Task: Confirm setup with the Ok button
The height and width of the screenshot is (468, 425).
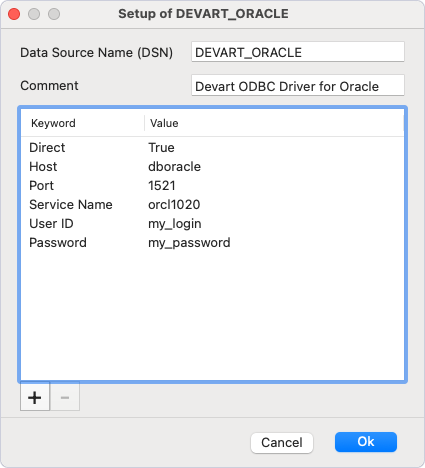Action: pyautogui.click(x=366, y=442)
